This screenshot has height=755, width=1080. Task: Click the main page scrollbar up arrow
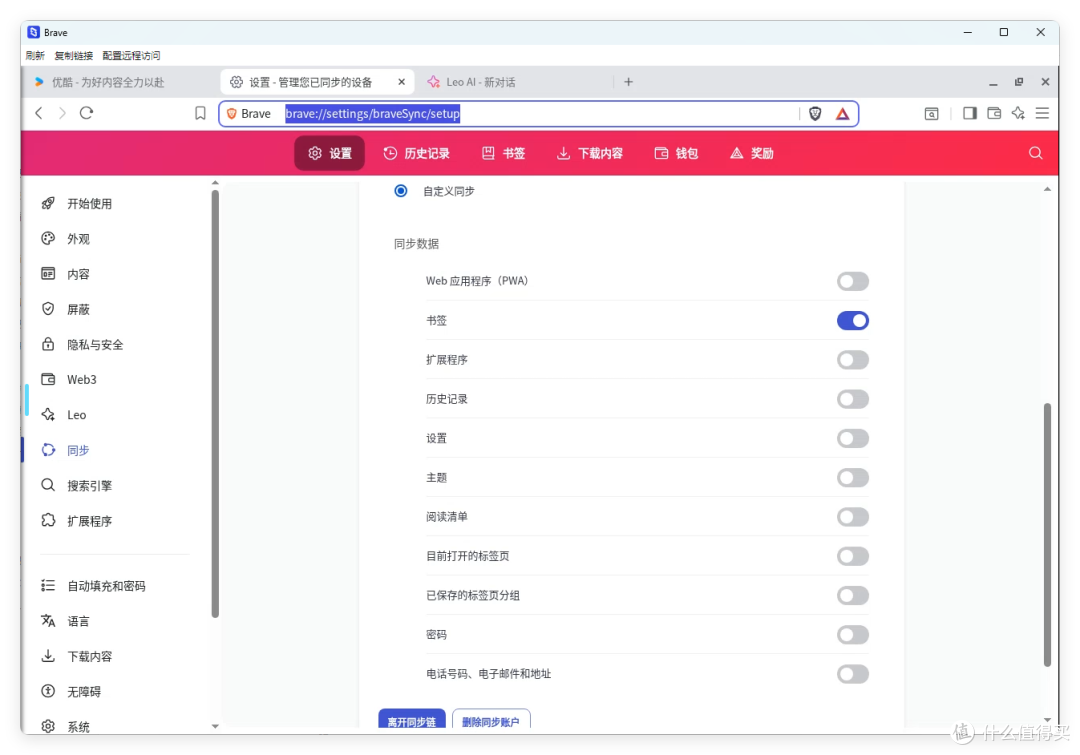(1047, 189)
